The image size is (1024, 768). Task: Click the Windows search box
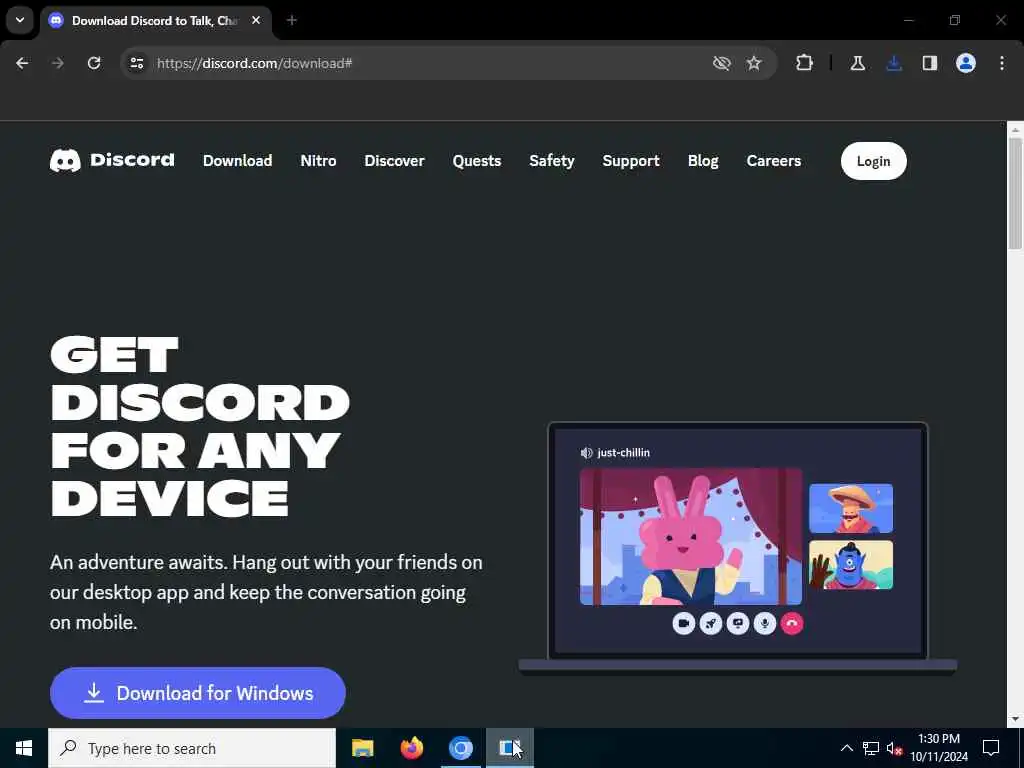pos(192,748)
